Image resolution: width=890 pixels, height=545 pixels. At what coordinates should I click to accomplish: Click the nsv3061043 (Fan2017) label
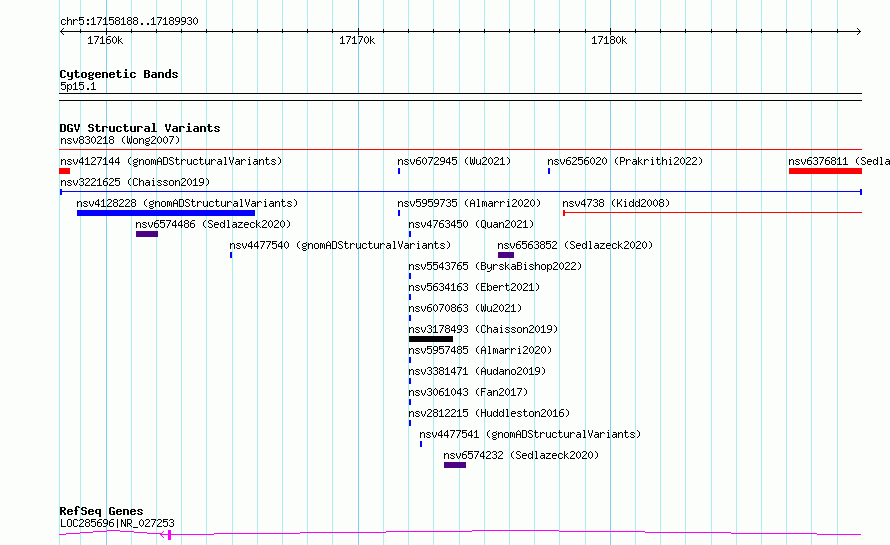click(x=468, y=392)
